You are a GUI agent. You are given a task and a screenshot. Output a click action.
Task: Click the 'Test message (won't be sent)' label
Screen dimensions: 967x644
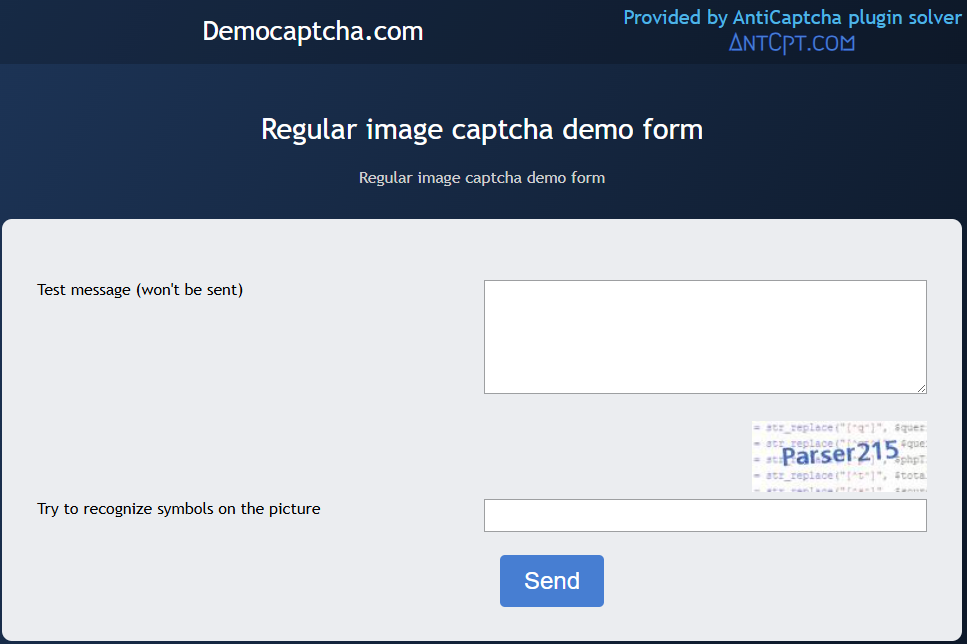(140, 290)
